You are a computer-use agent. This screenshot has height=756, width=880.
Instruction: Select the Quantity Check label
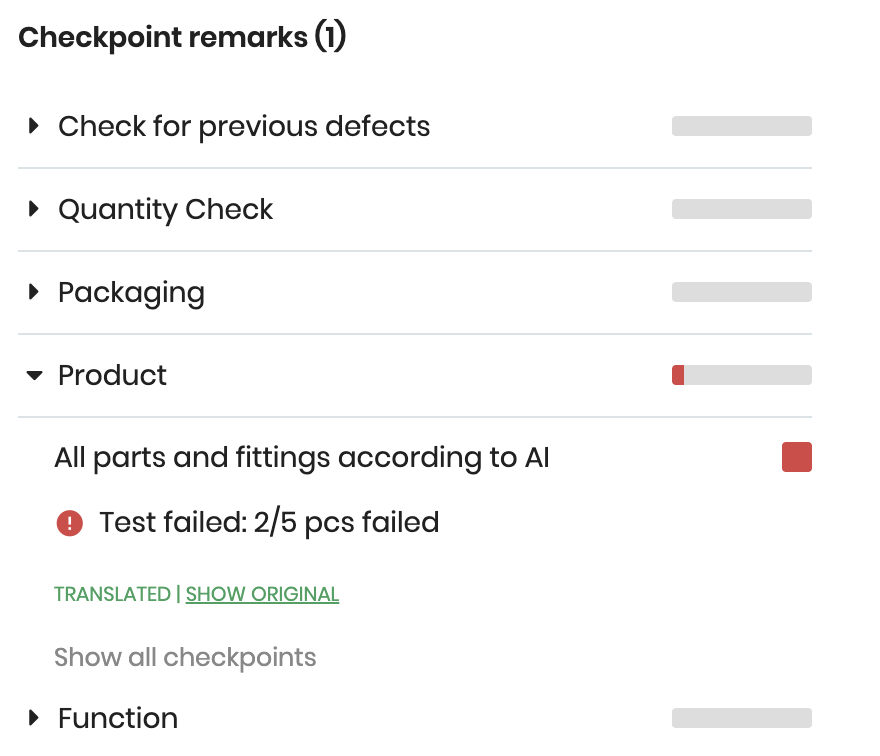point(165,209)
